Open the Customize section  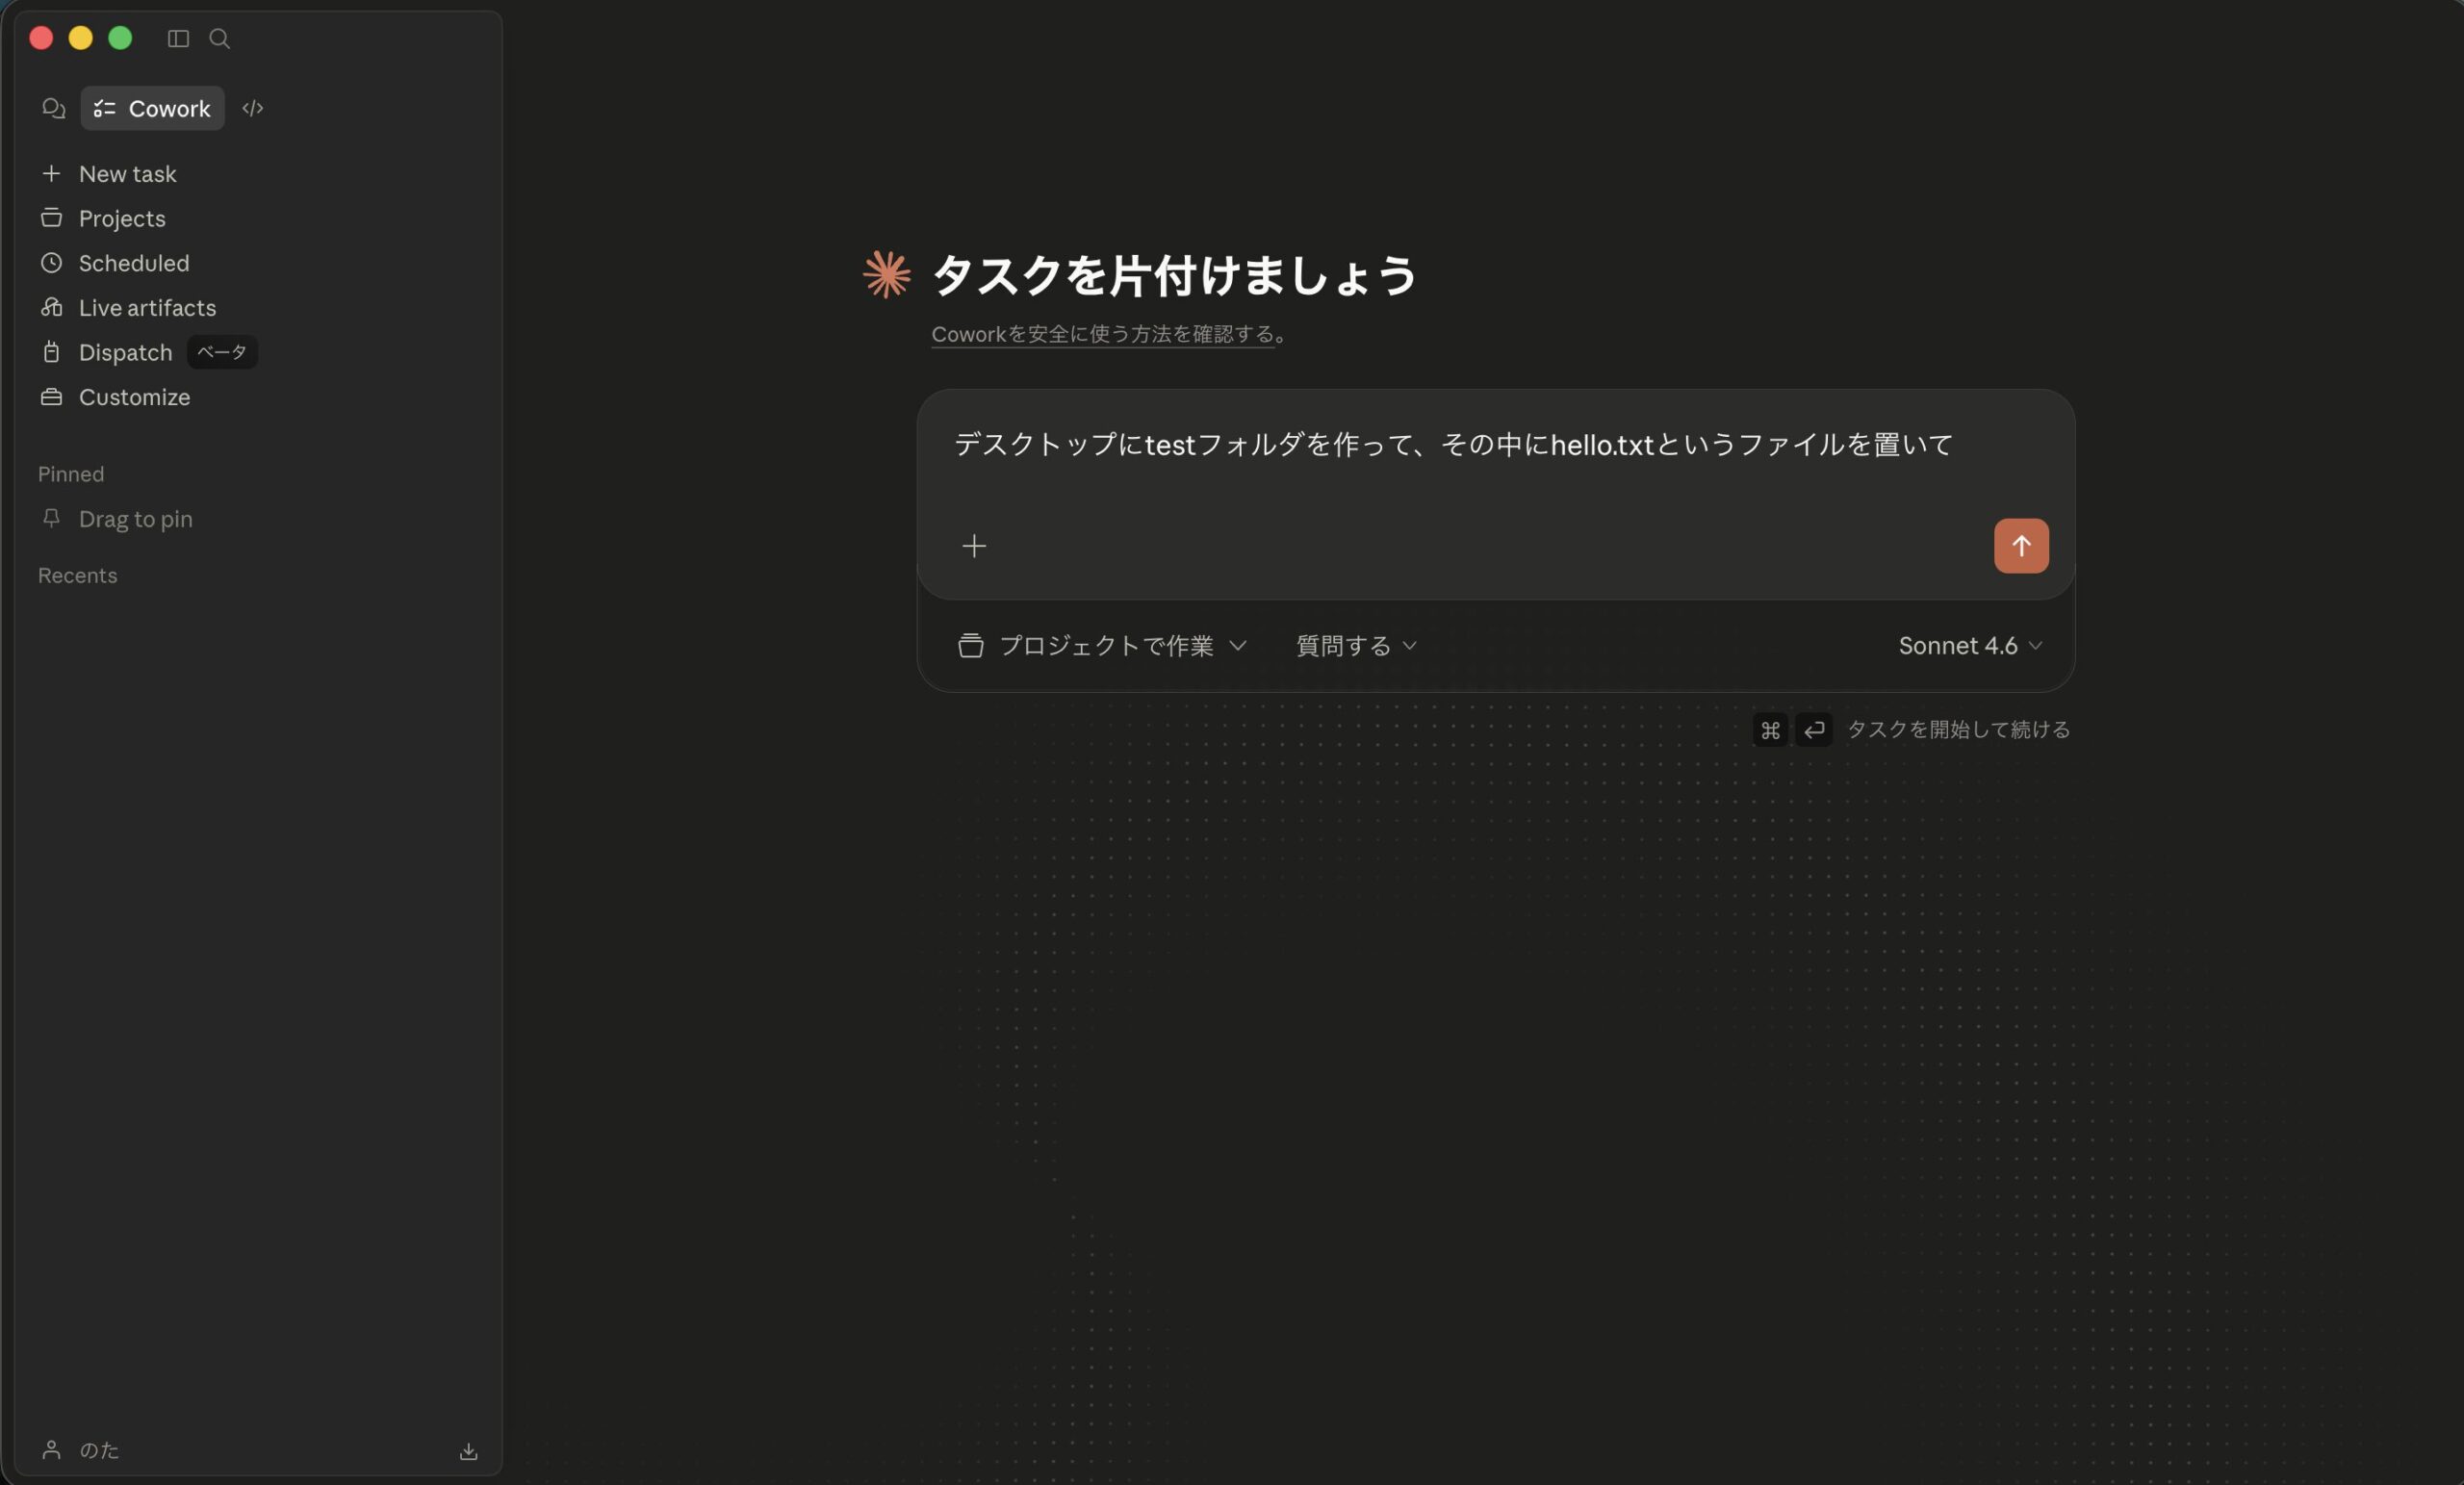pos(134,397)
